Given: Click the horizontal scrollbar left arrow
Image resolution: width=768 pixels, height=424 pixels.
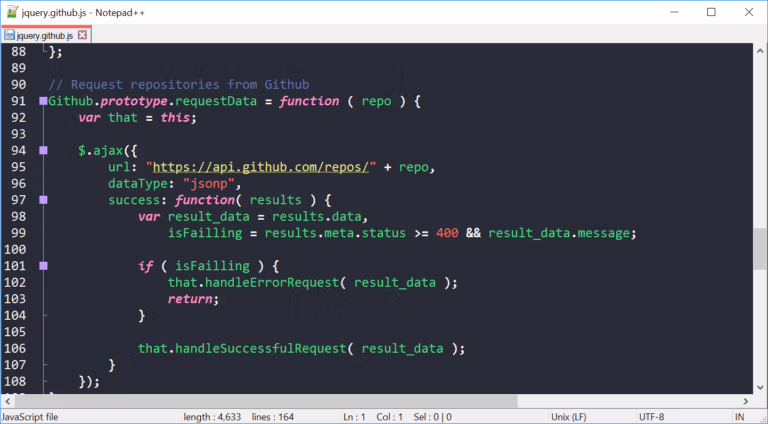Looking at the screenshot, I should pos(7,401).
